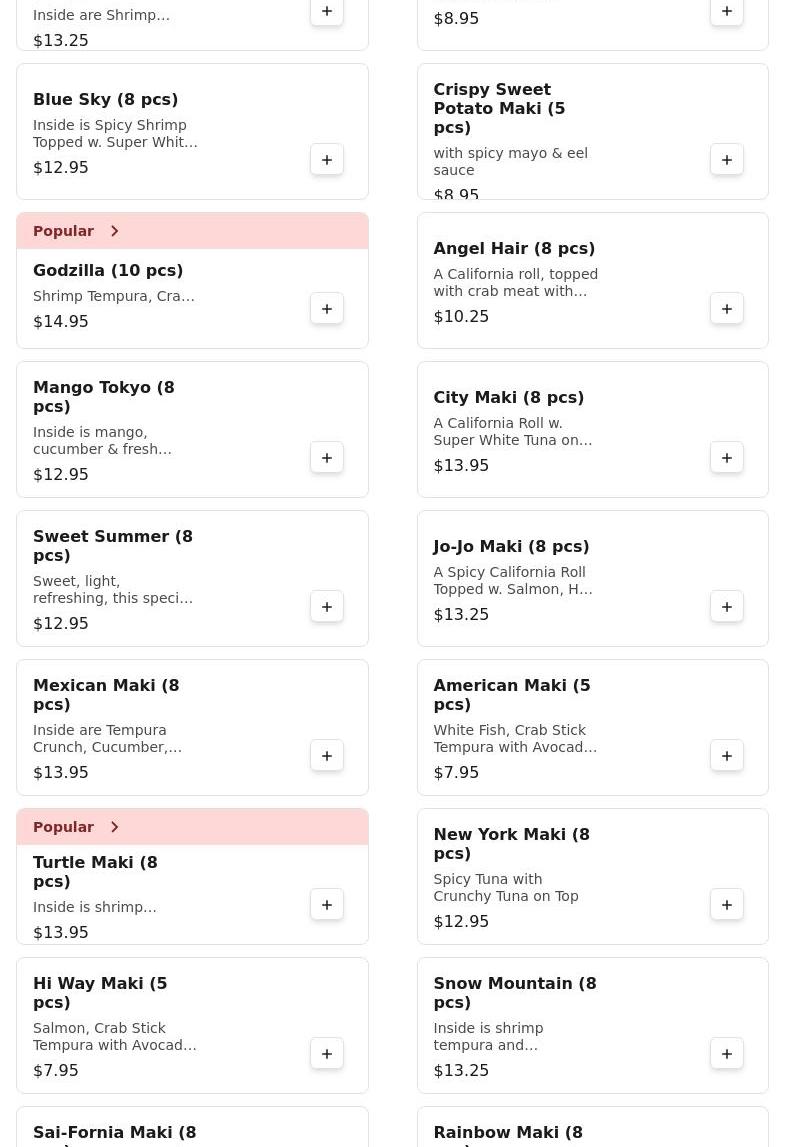Open Rainbow Maki item title
The width and height of the screenshot is (785, 1147).
coord(508,1134)
